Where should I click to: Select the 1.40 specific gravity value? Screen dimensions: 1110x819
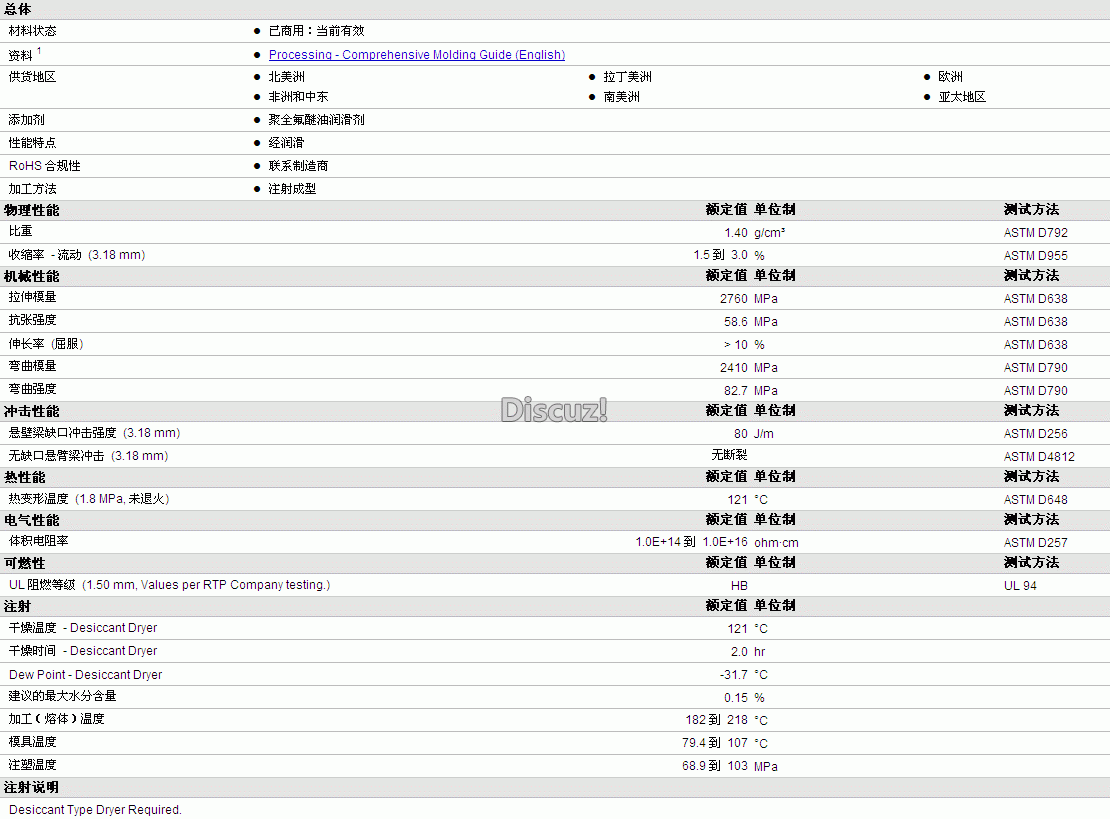pyautogui.click(x=736, y=233)
